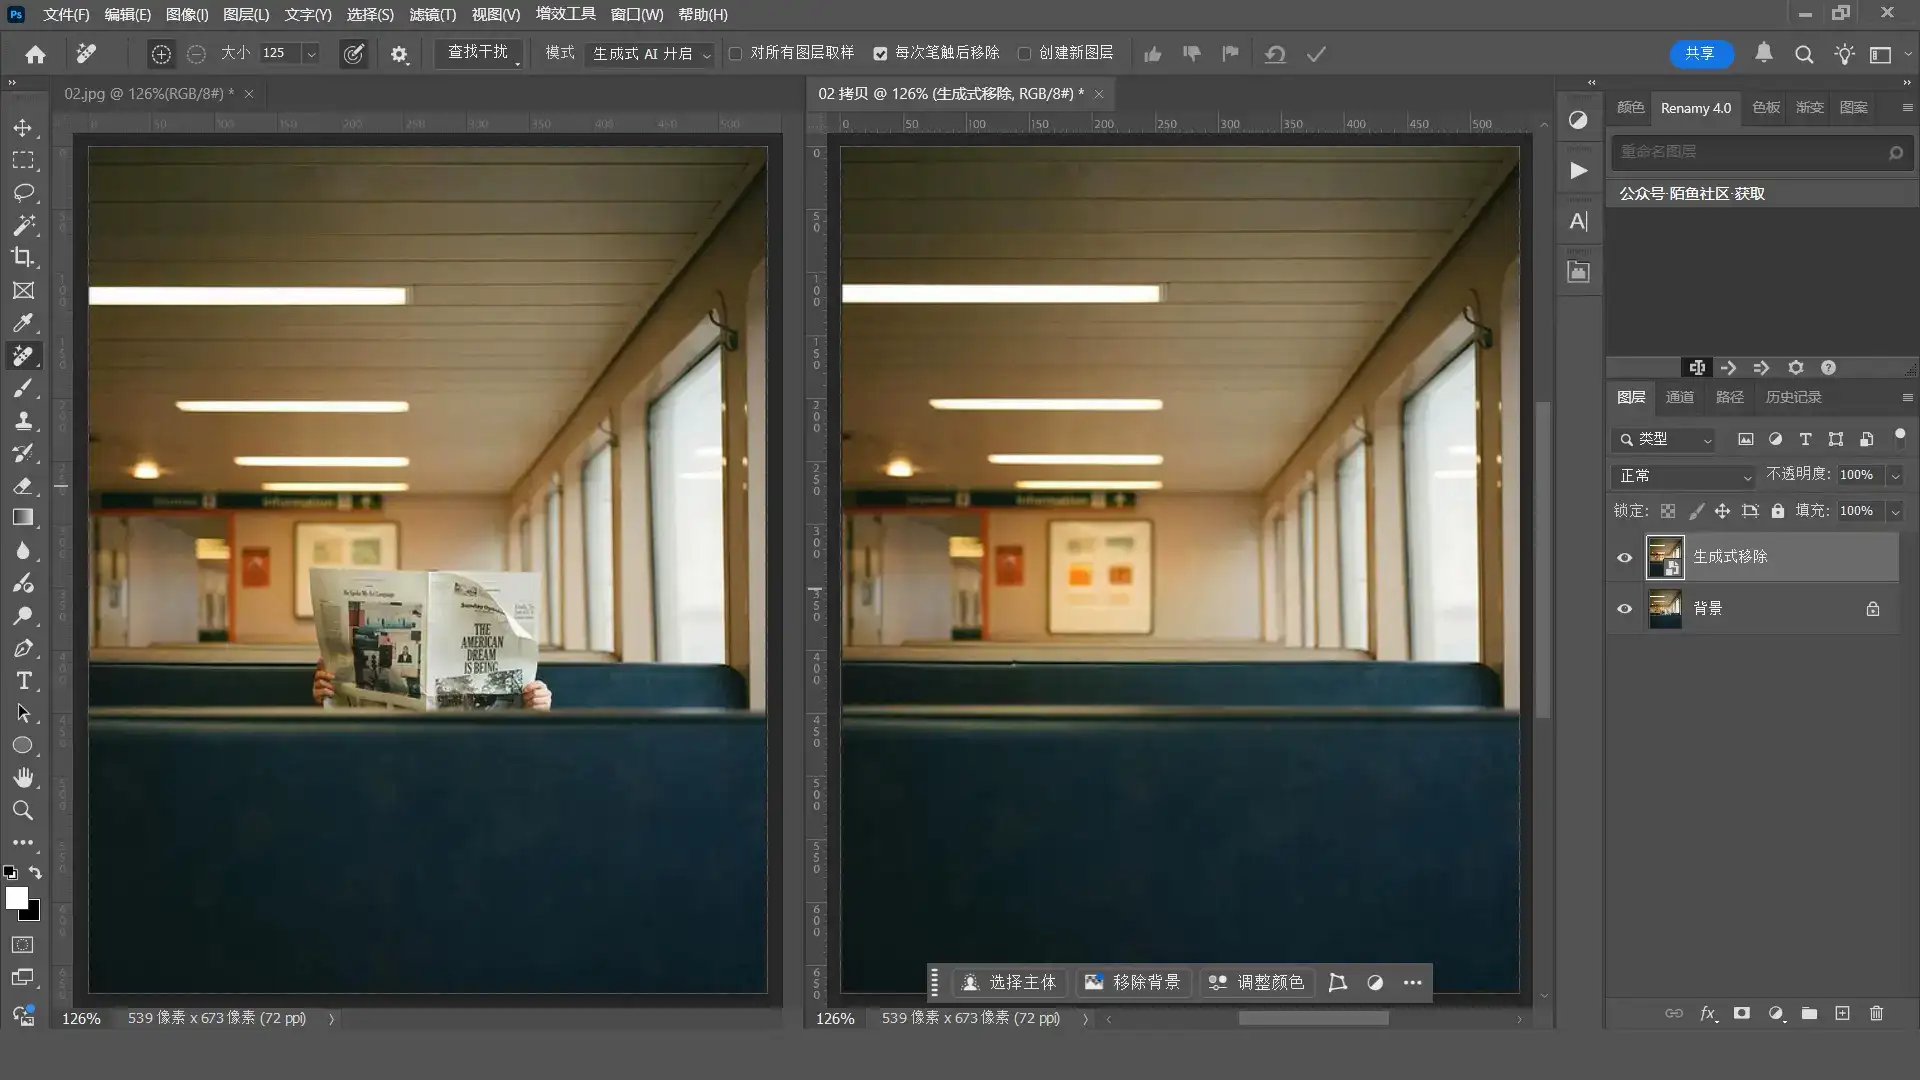1920x1080 pixels.
Task: Switch to the 历史记录 tab
Action: tap(1792, 397)
